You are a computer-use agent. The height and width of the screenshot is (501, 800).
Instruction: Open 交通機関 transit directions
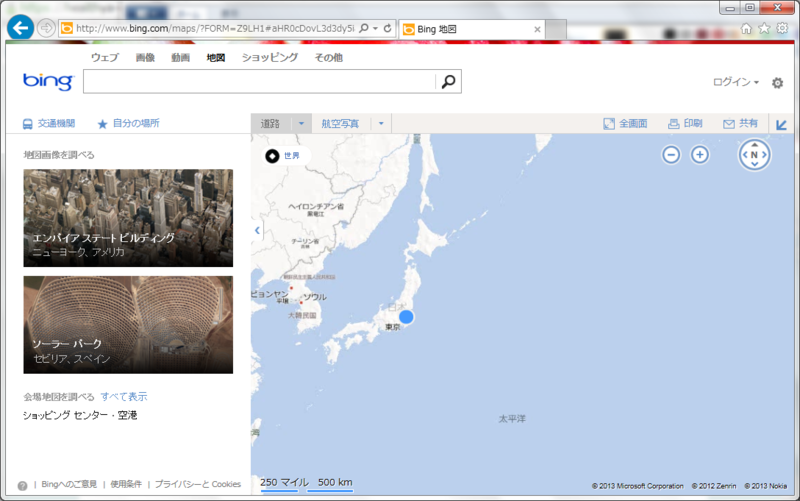(x=49, y=123)
